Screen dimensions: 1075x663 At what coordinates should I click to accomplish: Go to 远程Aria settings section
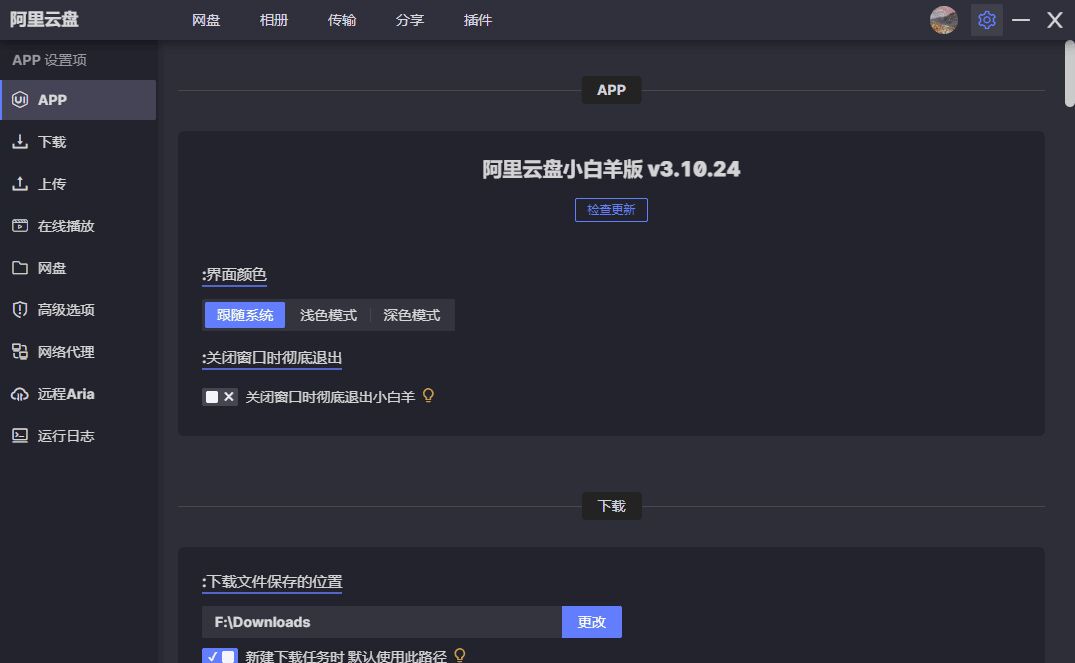pyautogui.click(x=78, y=394)
